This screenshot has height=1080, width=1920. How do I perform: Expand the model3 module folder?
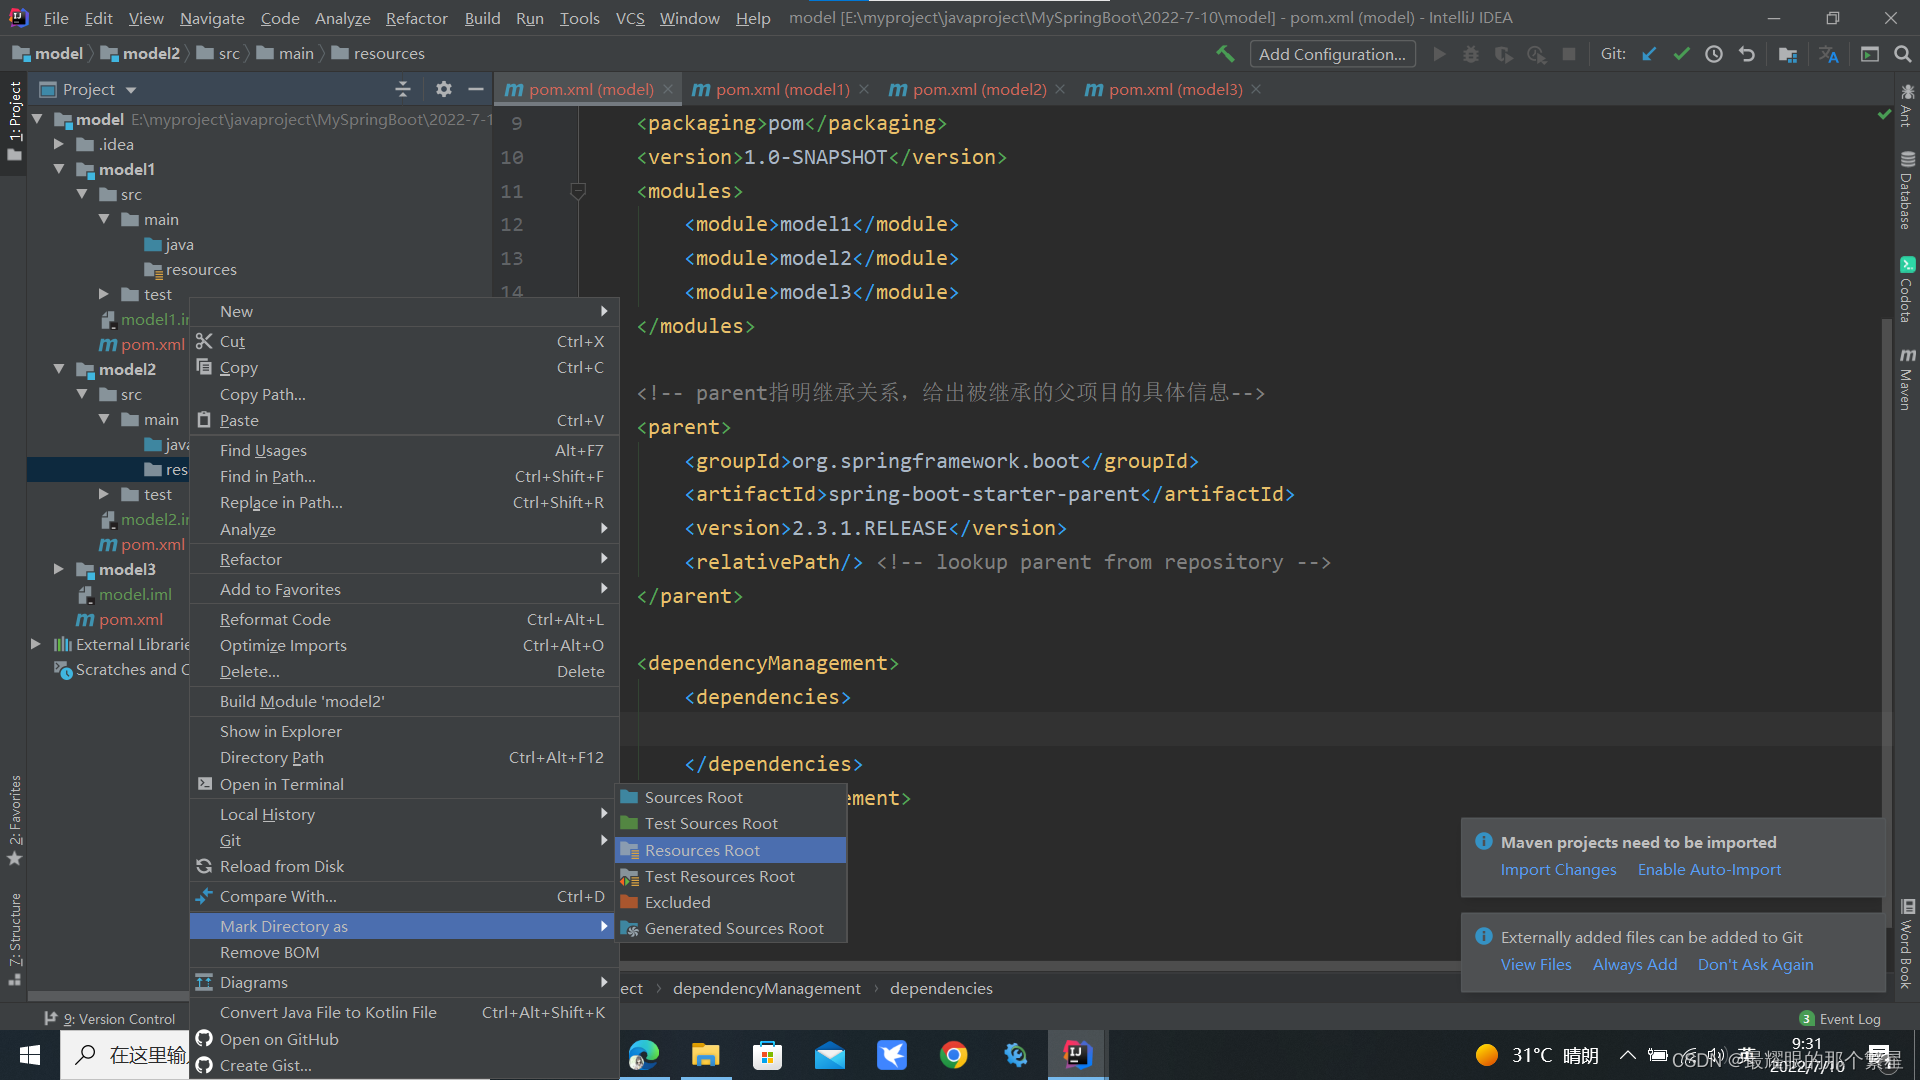tap(59, 569)
